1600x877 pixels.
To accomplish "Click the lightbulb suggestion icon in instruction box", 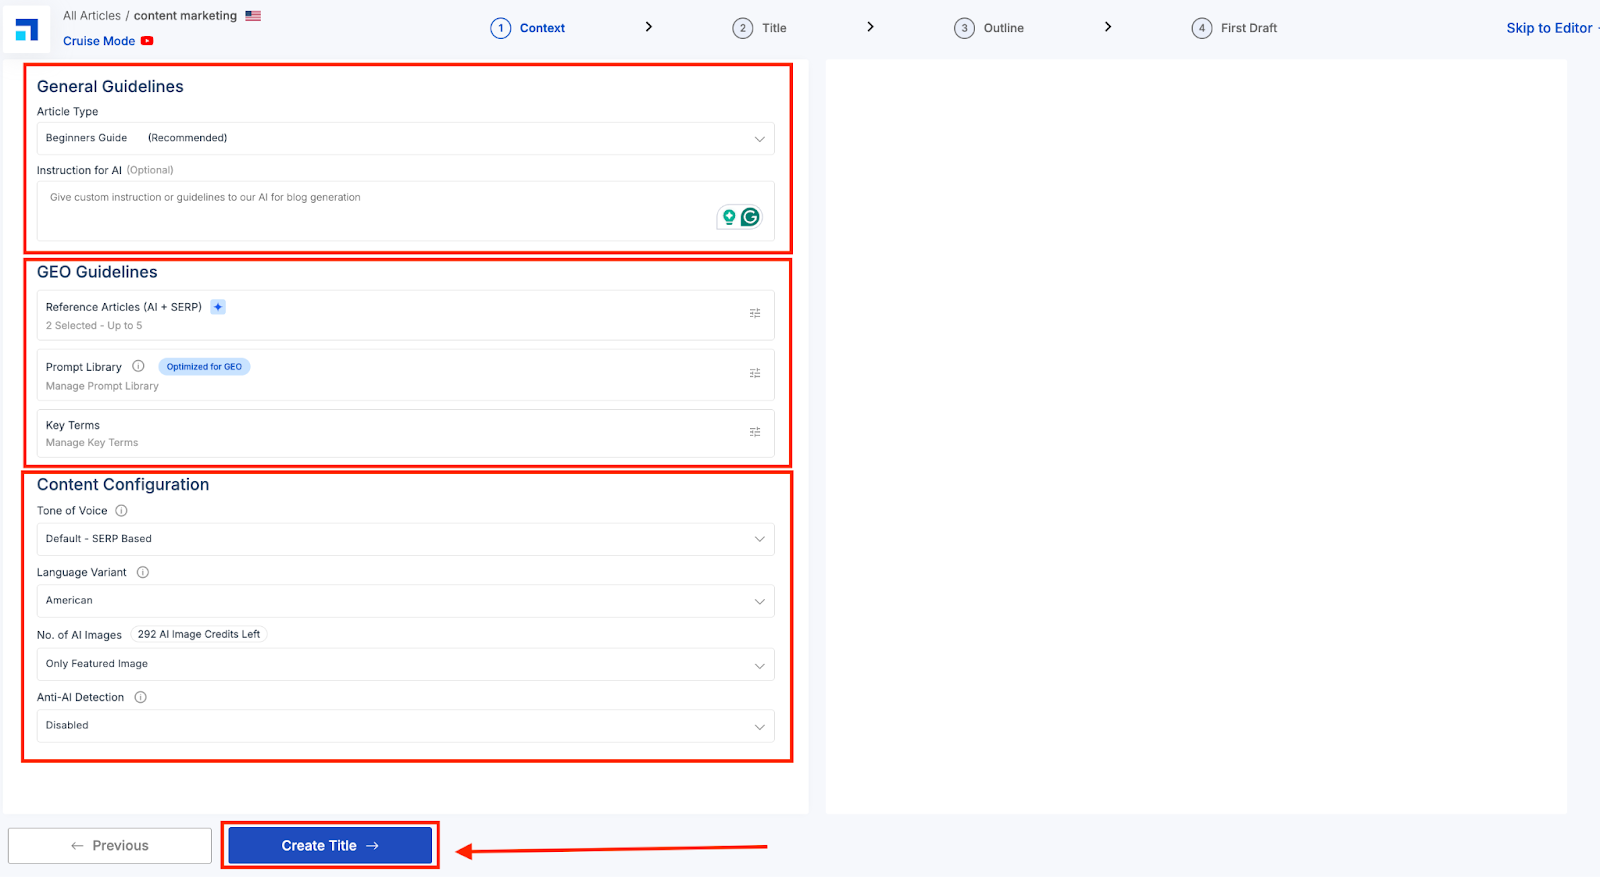I will coord(729,217).
